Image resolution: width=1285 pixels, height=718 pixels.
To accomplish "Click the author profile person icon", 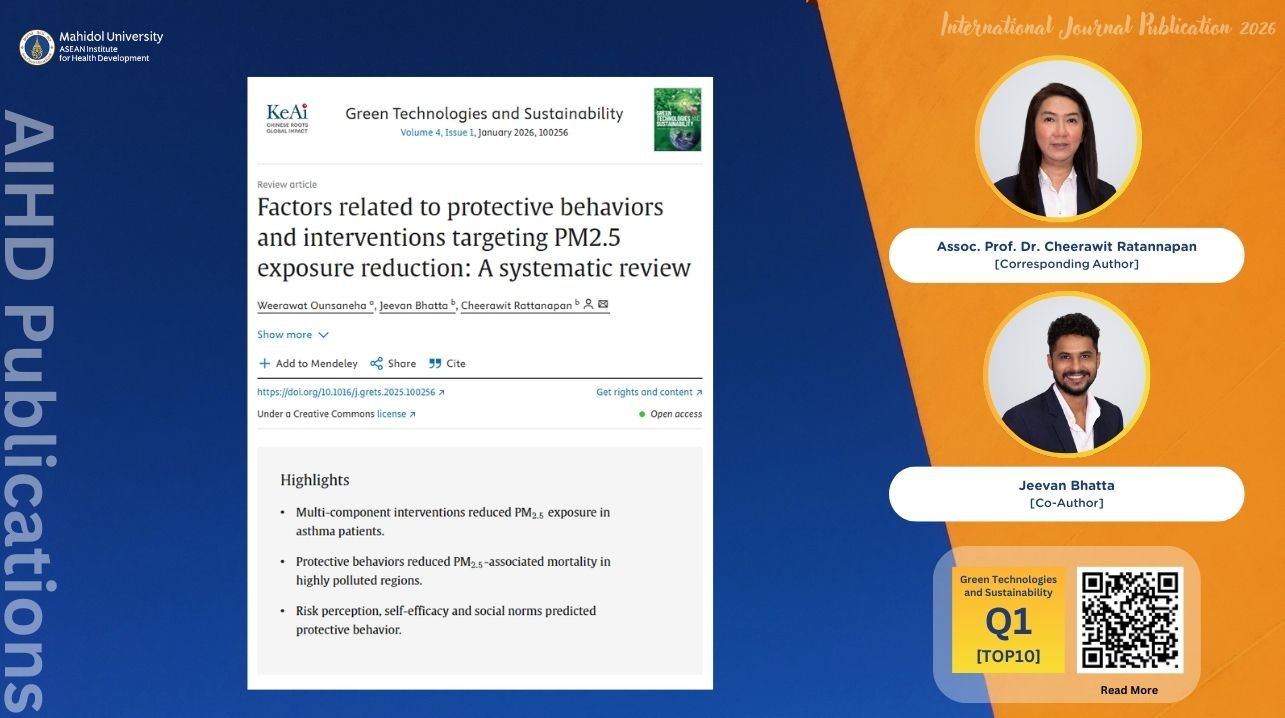I will (589, 304).
